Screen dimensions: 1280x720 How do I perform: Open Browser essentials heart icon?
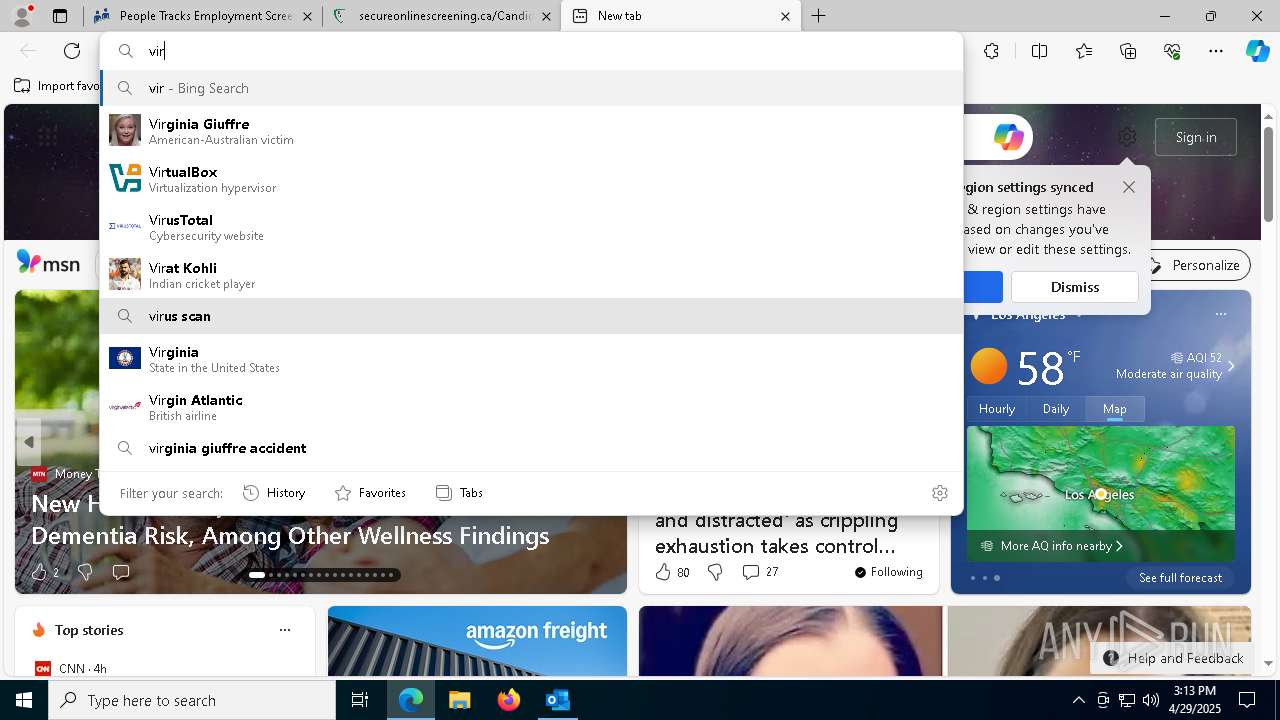pyautogui.click(x=1172, y=51)
